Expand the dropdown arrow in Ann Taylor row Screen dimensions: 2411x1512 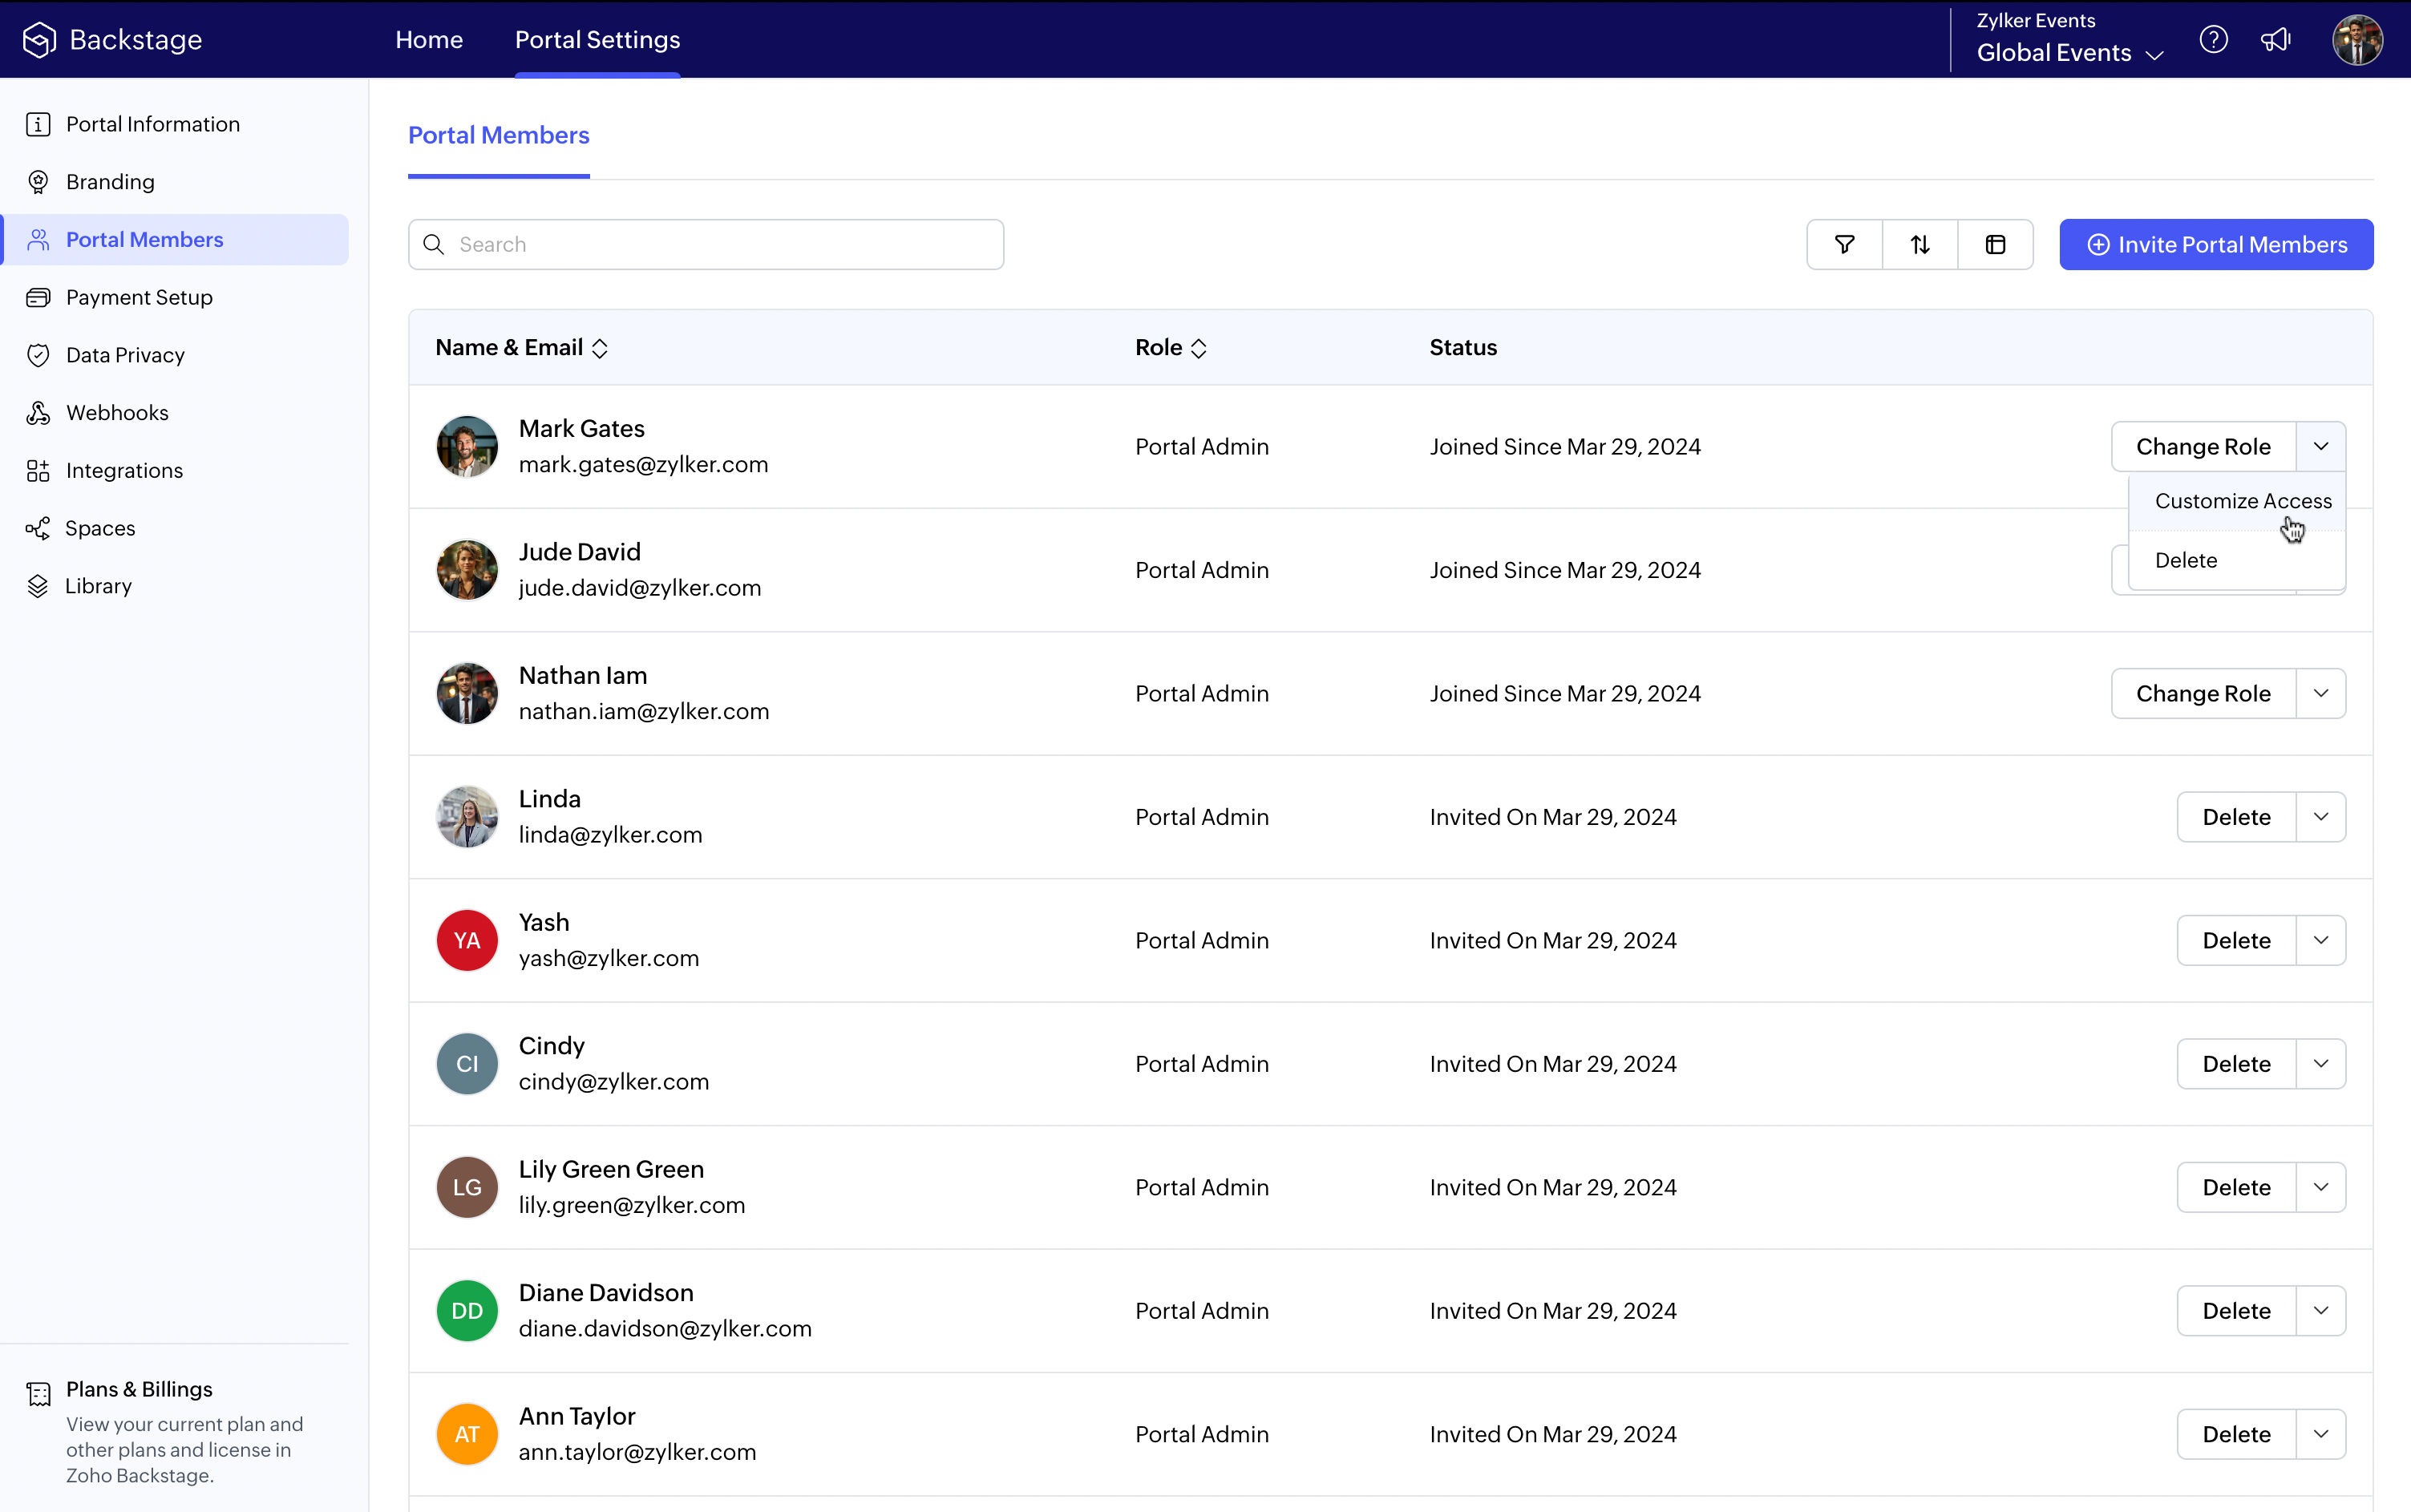[2321, 1434]
